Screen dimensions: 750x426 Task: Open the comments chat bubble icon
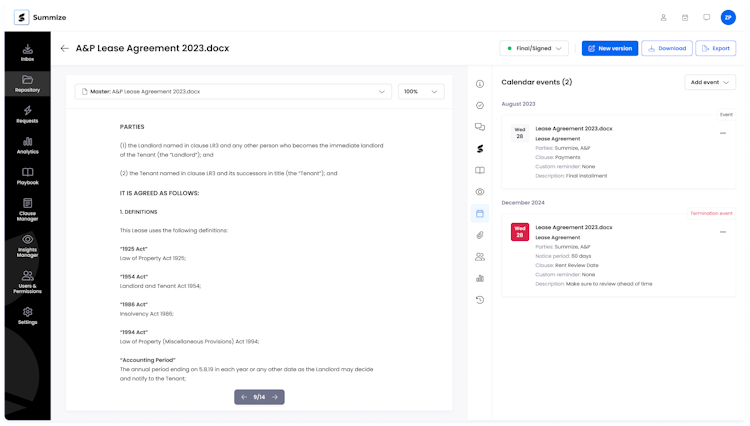pos(480,127)
